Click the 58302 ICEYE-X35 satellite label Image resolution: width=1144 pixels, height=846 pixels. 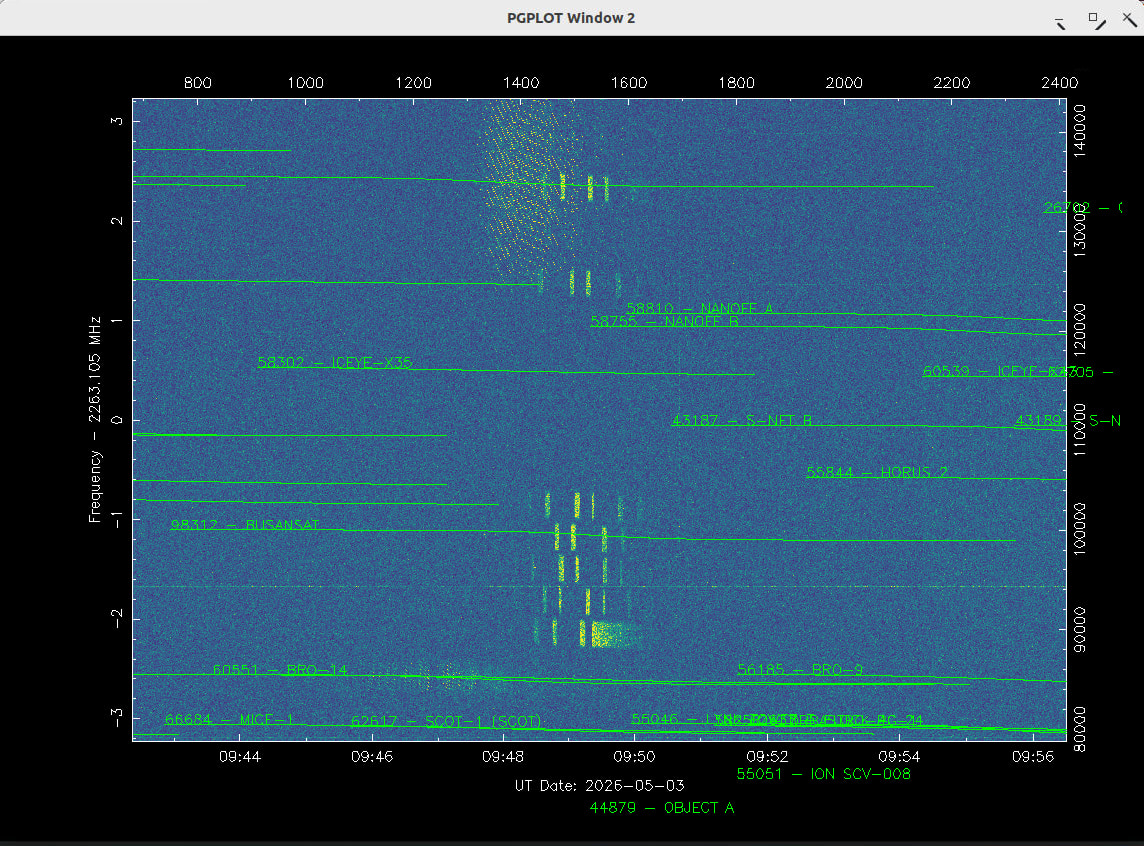click(335, 362)
